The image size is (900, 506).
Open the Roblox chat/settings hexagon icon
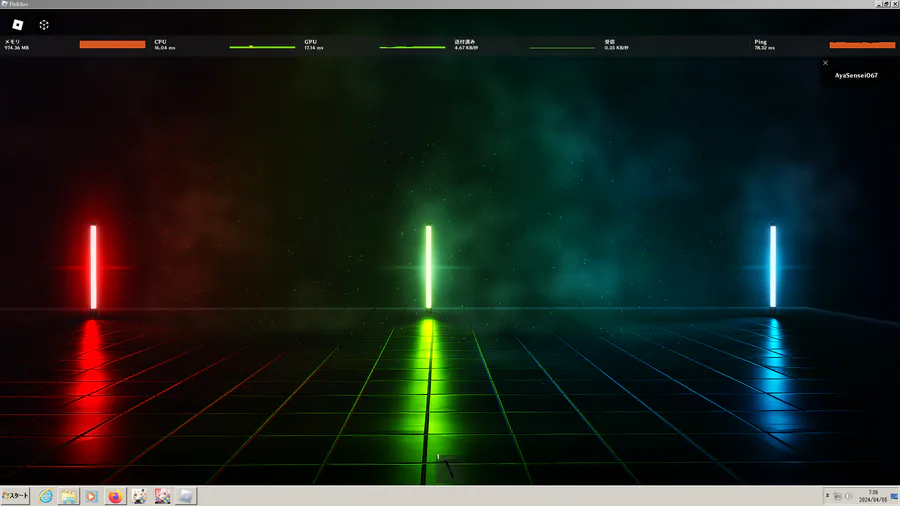coord(44,25)
